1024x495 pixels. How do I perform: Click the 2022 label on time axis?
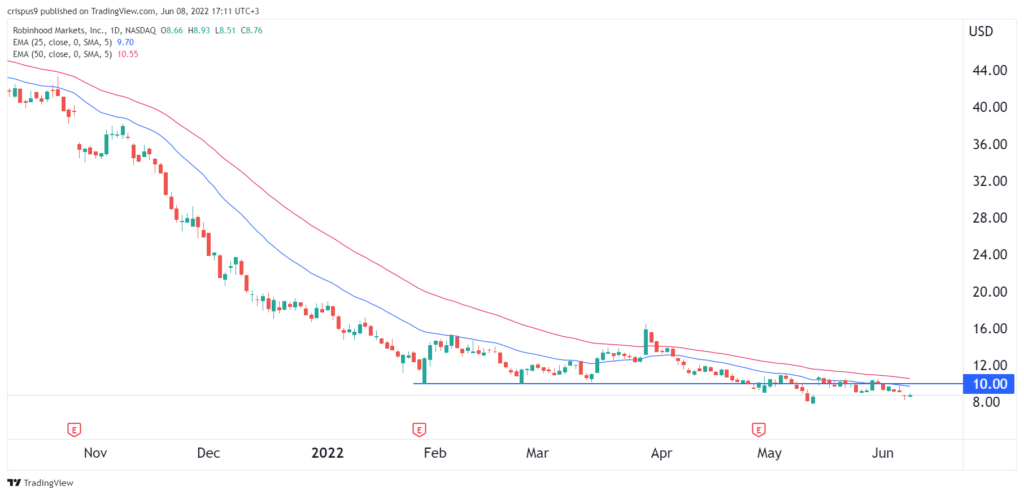(x=327, y=453)
